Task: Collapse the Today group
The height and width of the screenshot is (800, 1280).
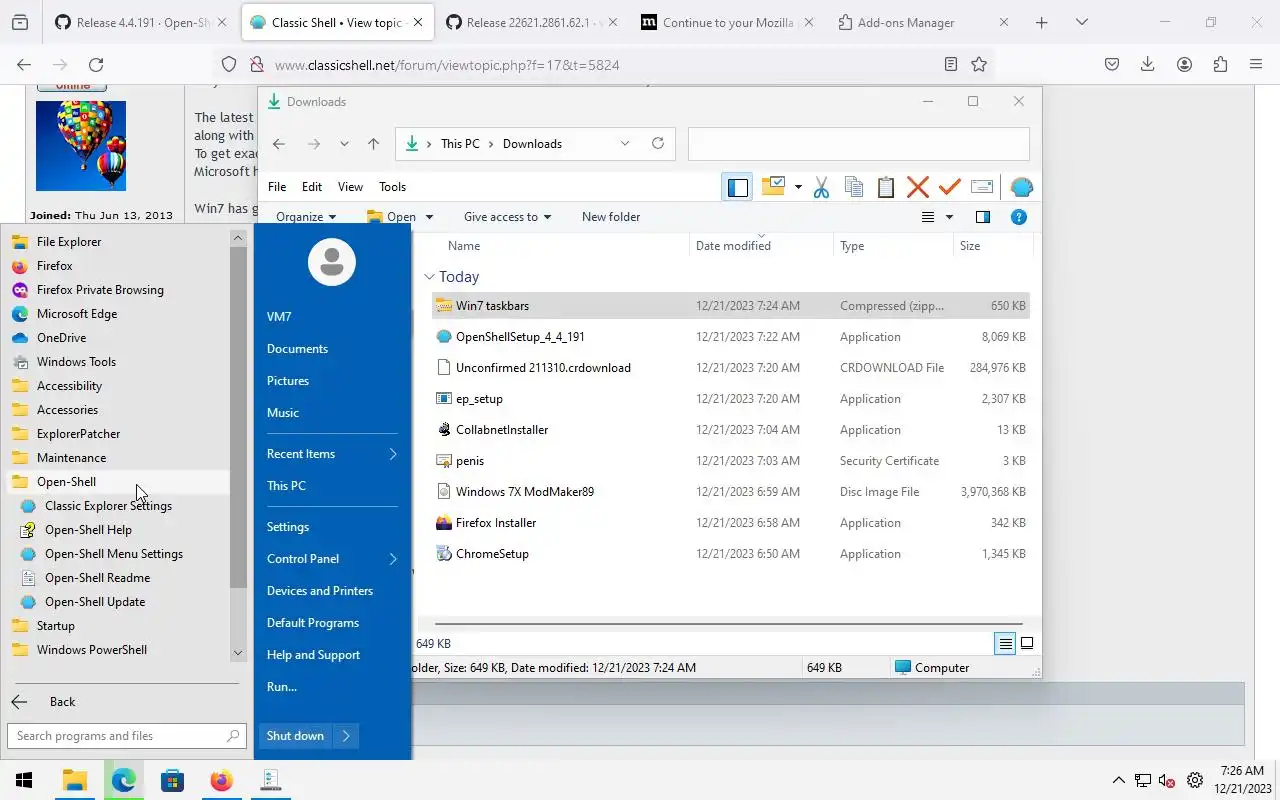Action: coord(429,277)
